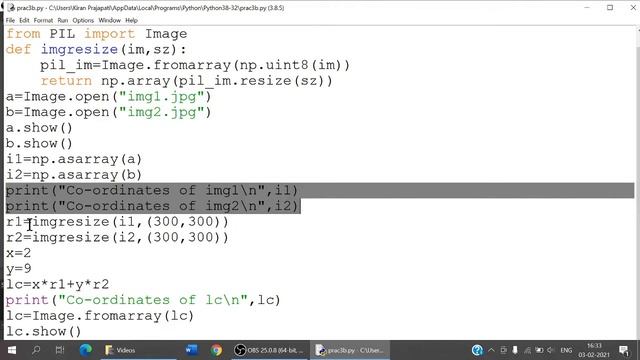Click on 'x=2' line
Screen dimensions: 640x360
click(x=18, y=253)
